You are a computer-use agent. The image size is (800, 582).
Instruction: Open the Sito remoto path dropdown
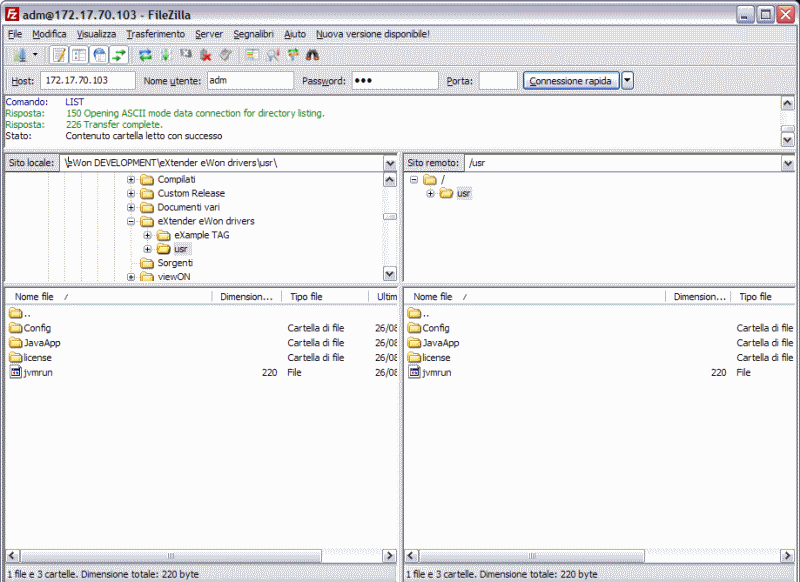tap(788, 163)
